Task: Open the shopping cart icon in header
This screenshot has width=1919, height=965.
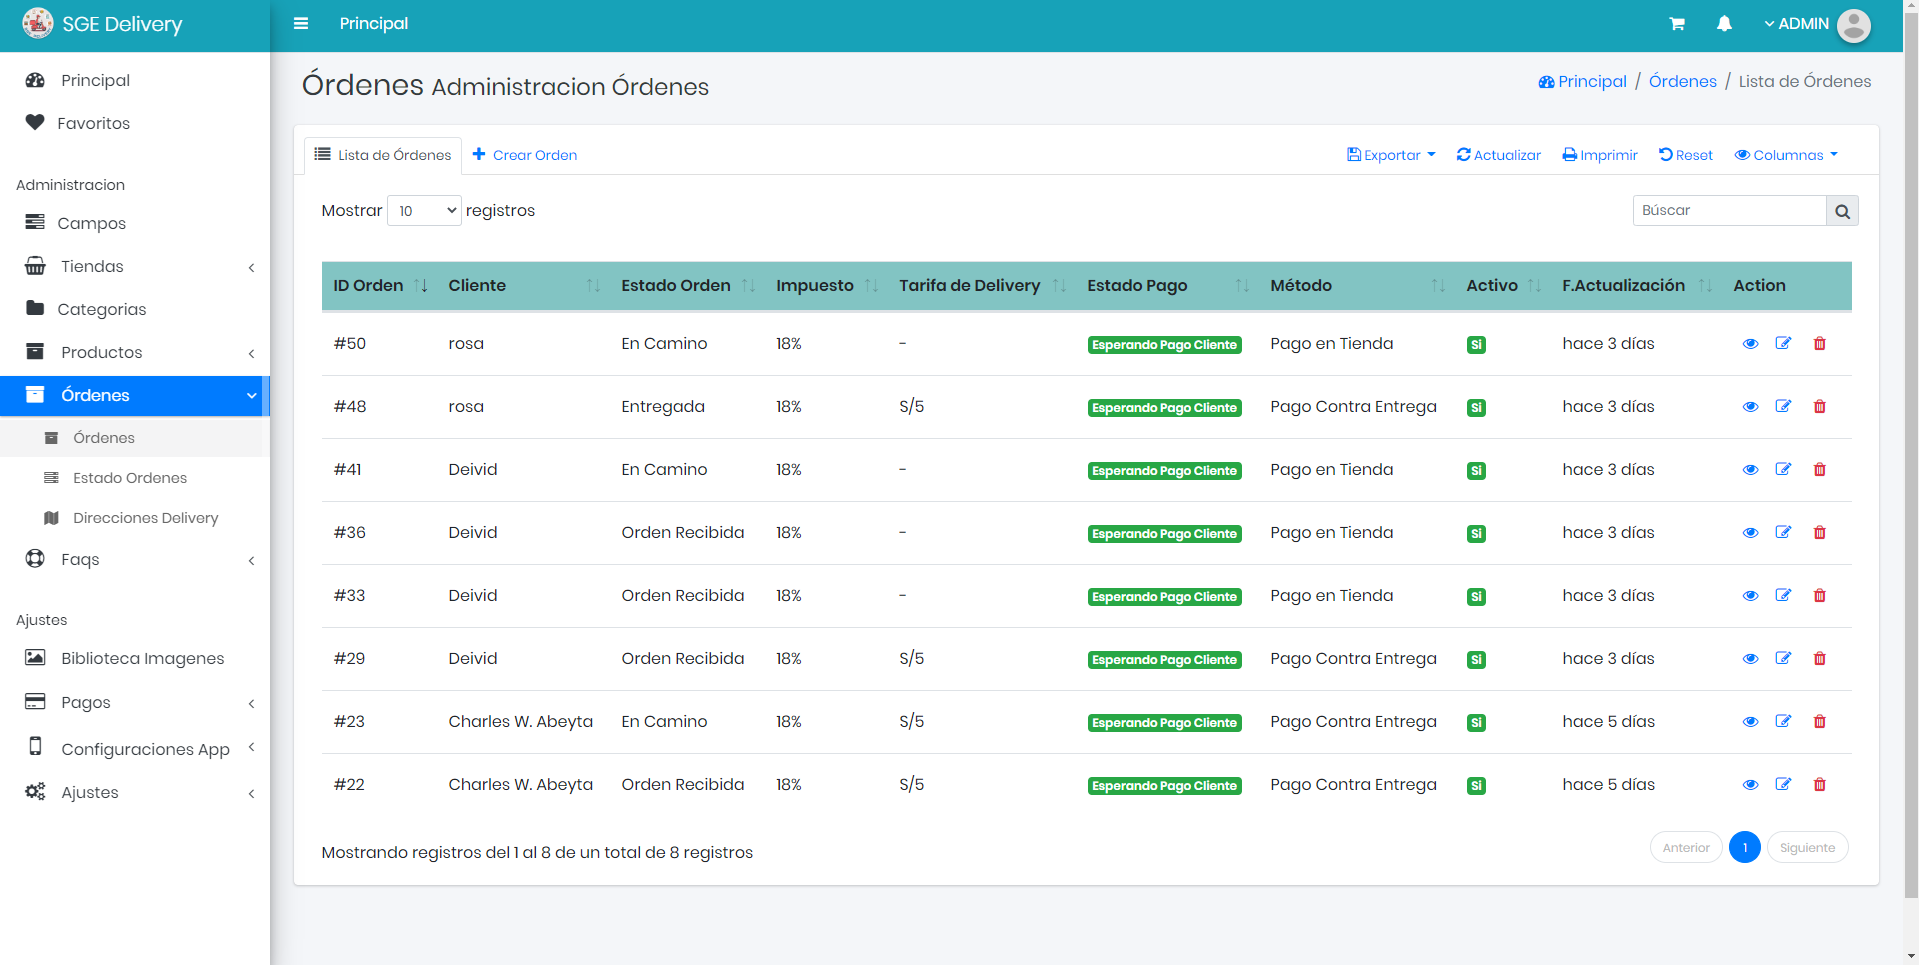Action: coord(1677,24)
